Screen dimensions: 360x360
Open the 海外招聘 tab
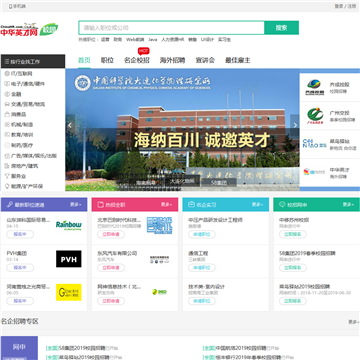(172, 60)
